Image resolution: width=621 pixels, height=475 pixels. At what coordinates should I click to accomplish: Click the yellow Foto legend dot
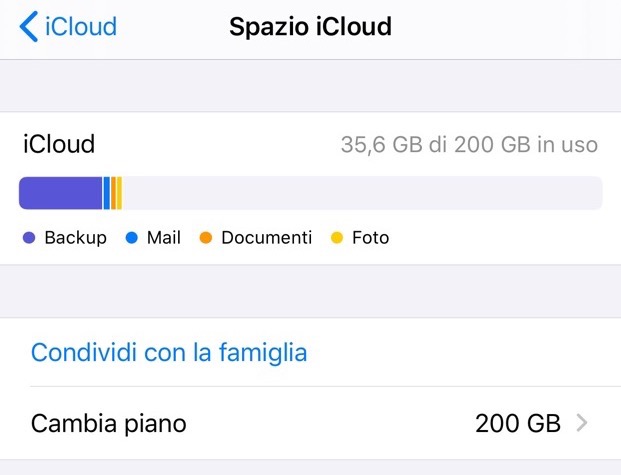tap(337, 238)
